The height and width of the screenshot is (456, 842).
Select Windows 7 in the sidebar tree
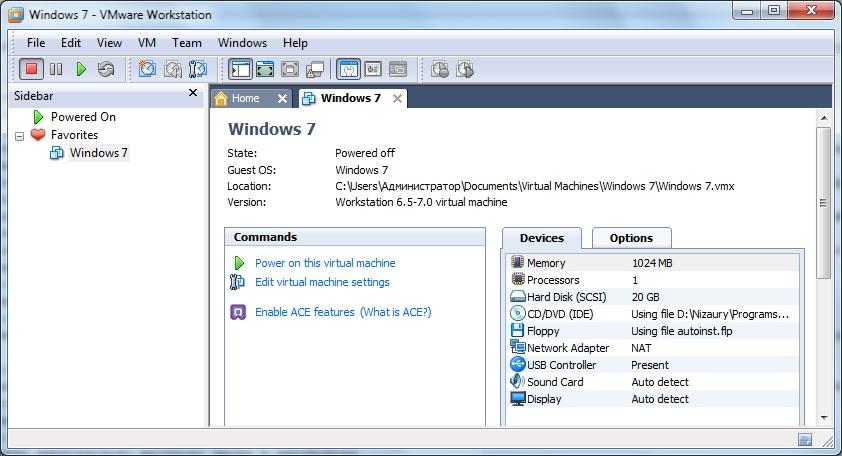(98, 153)
